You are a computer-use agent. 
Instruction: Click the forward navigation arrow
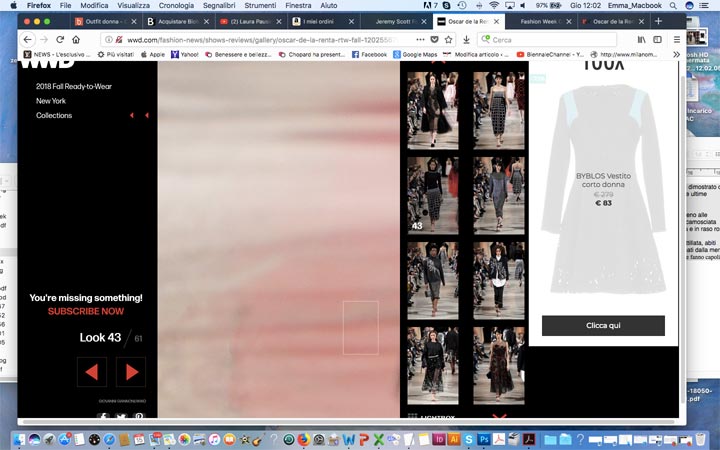(x=44, y=39)
